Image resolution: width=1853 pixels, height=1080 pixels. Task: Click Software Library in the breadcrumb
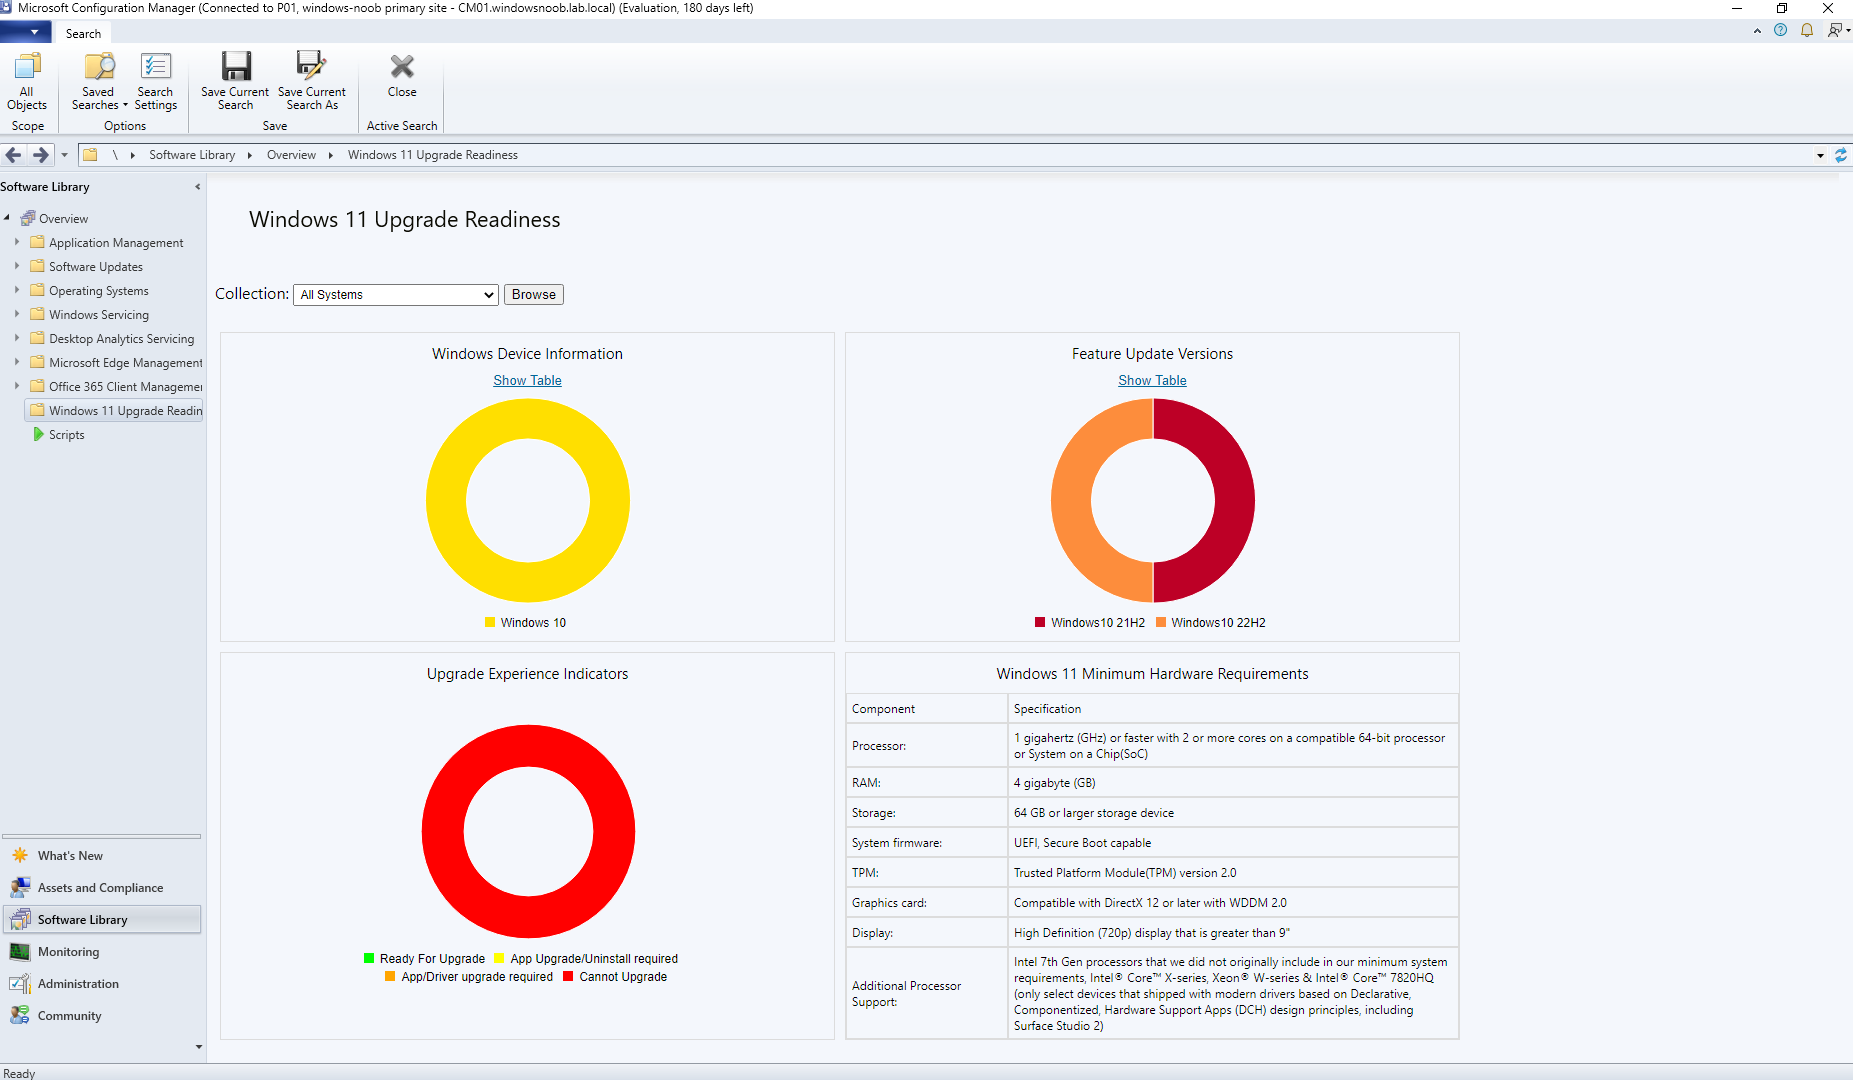pos(192,155)
